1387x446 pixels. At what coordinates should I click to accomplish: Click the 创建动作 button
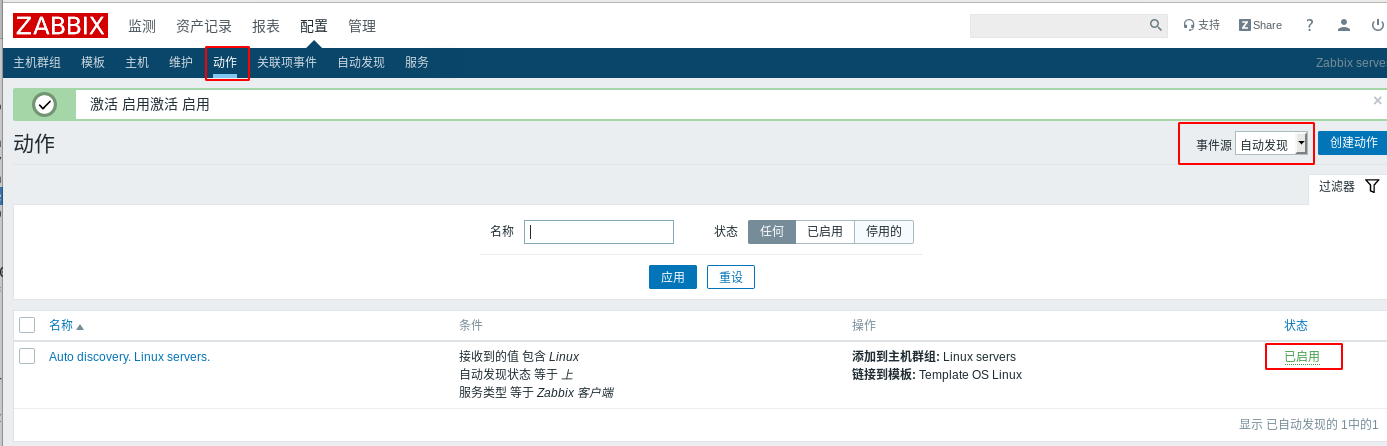1352,143
